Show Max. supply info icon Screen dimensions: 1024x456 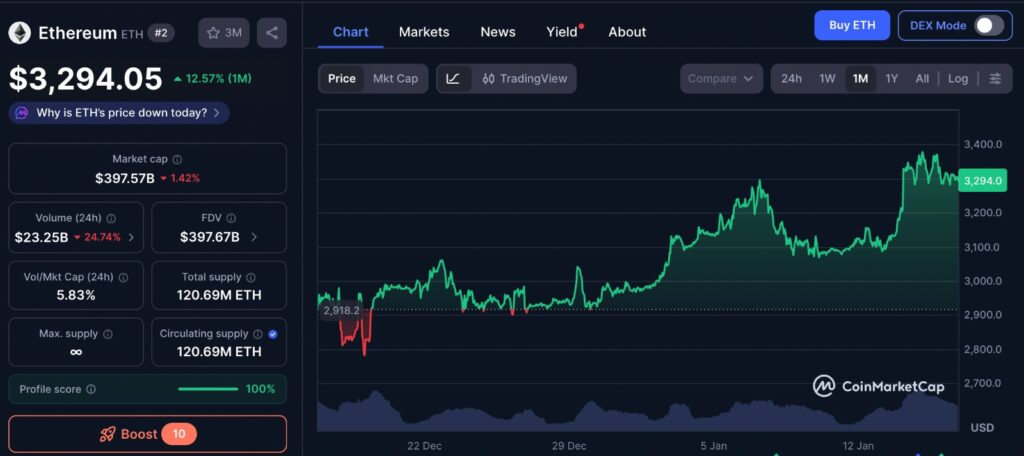pos(108,334)
